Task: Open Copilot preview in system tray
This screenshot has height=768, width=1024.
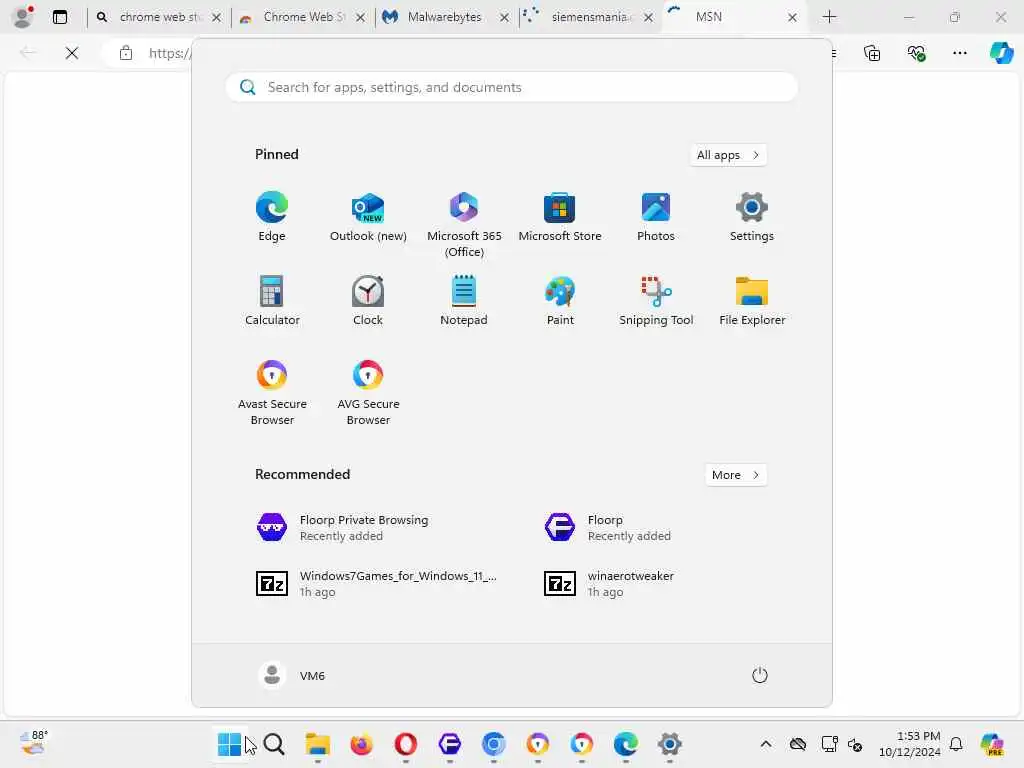Action: [992, 744]
